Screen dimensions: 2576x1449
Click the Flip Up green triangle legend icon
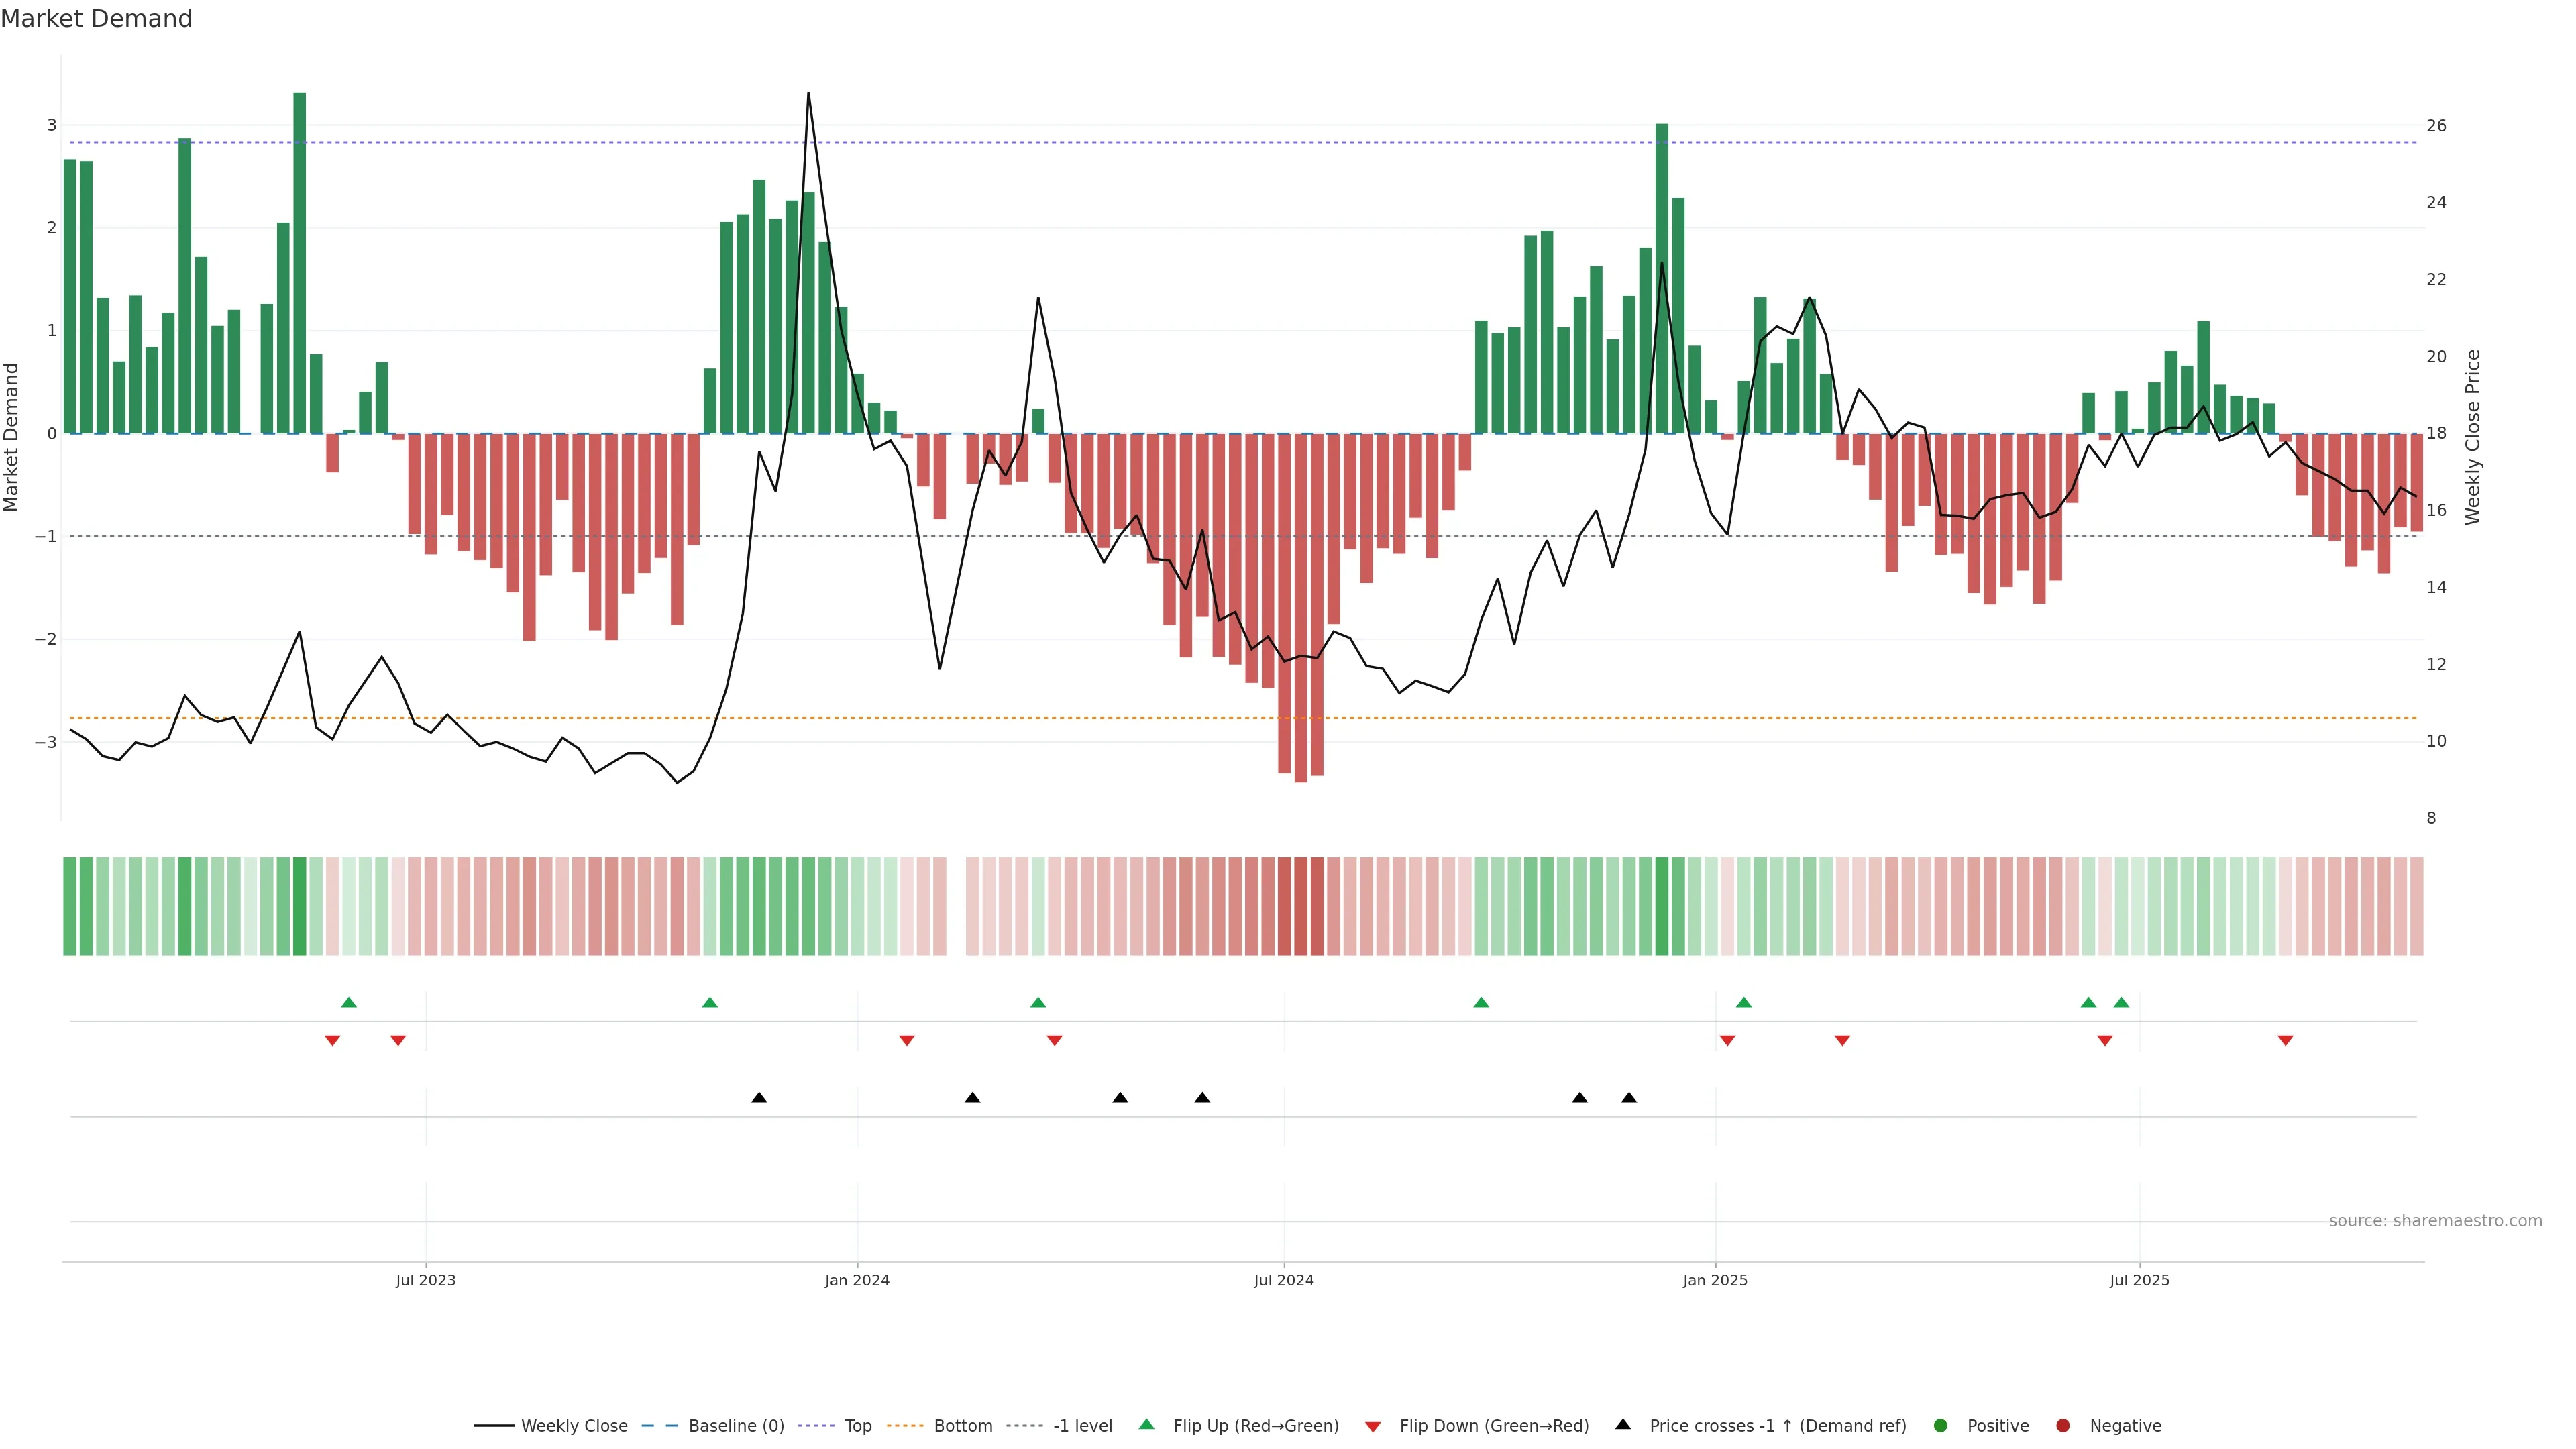pos(1147,1425)
